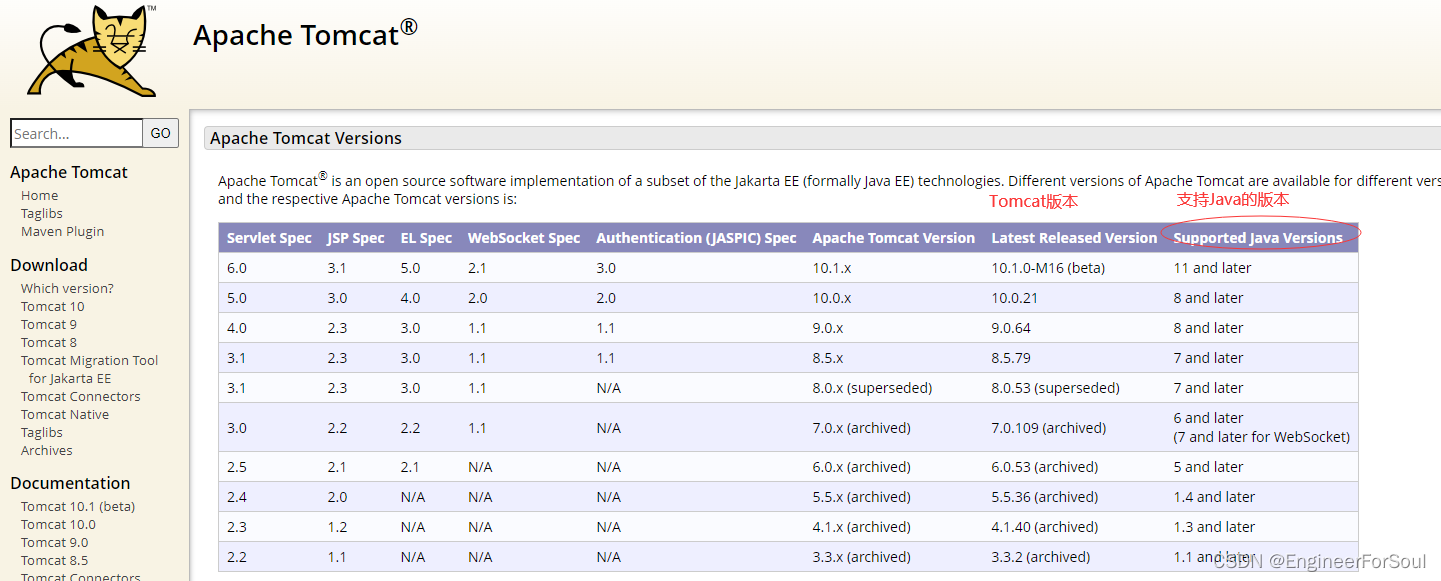Click the Apache Tomcat® page title
This screenshot has height=581, width=1441.
(x=305, y=34)
